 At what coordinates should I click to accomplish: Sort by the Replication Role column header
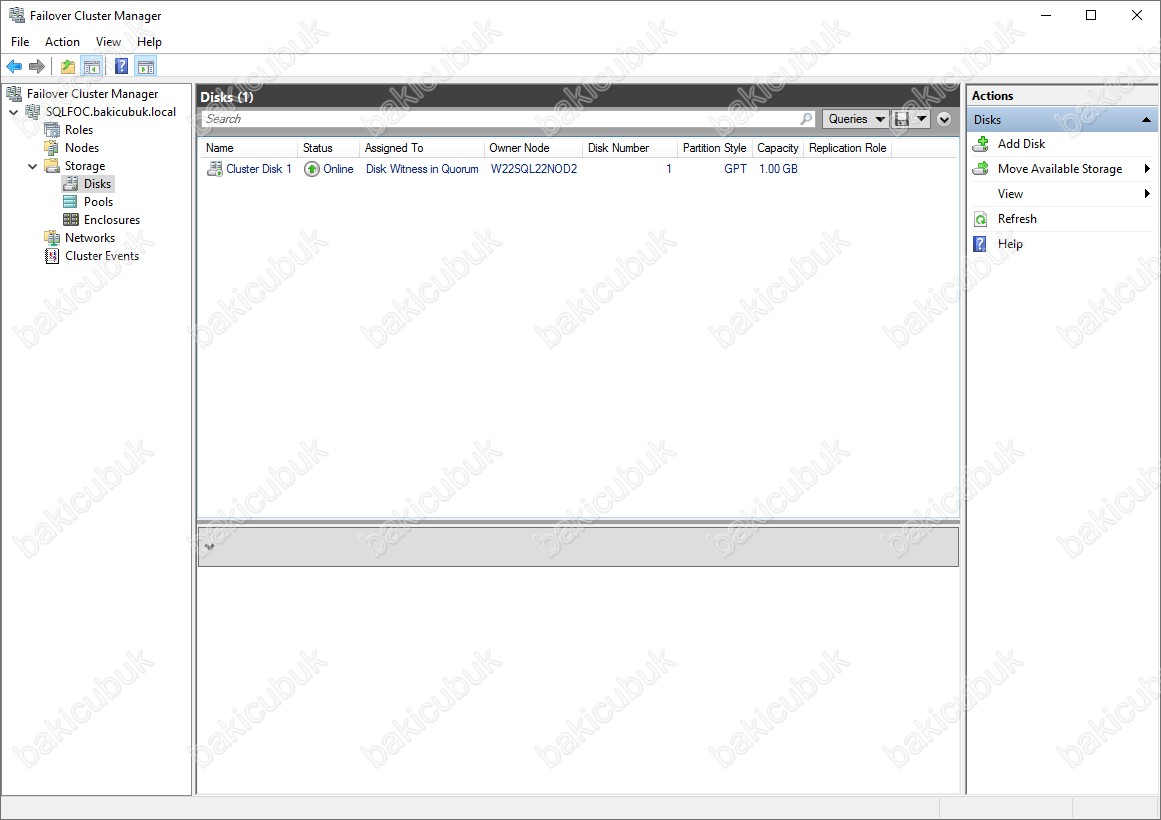(848, 148)
